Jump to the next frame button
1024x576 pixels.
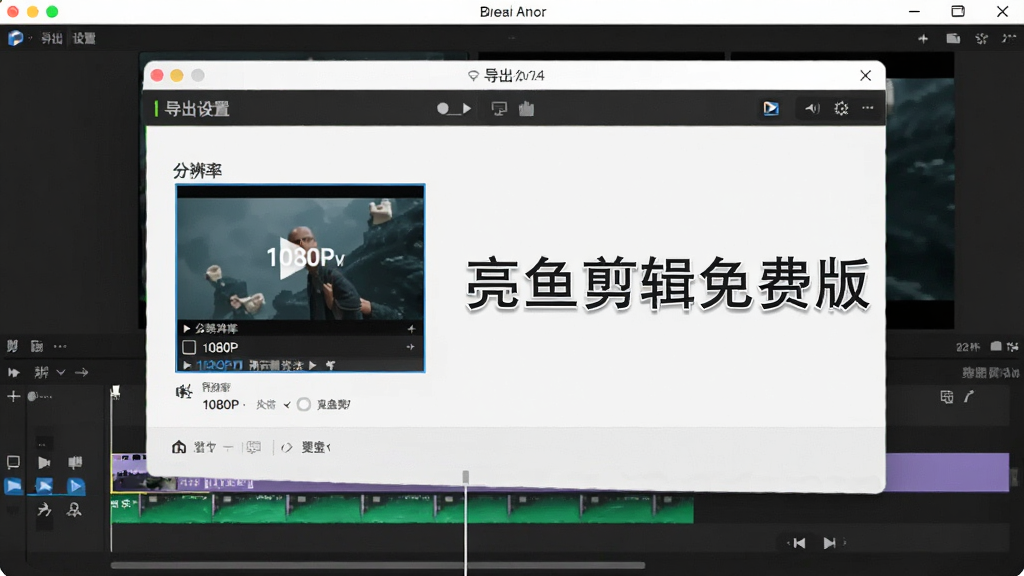[x=829, y=543]
